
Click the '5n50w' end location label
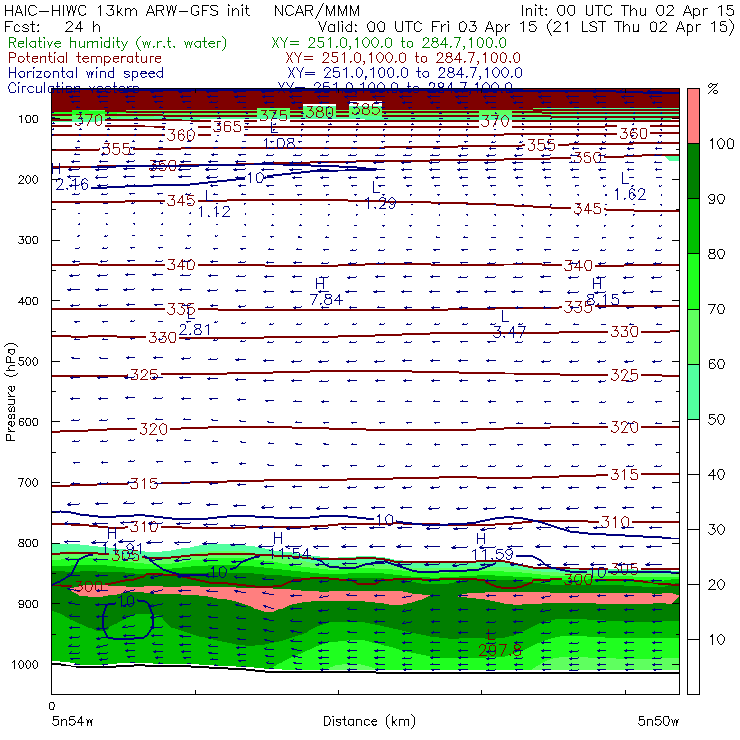[658, 721]
